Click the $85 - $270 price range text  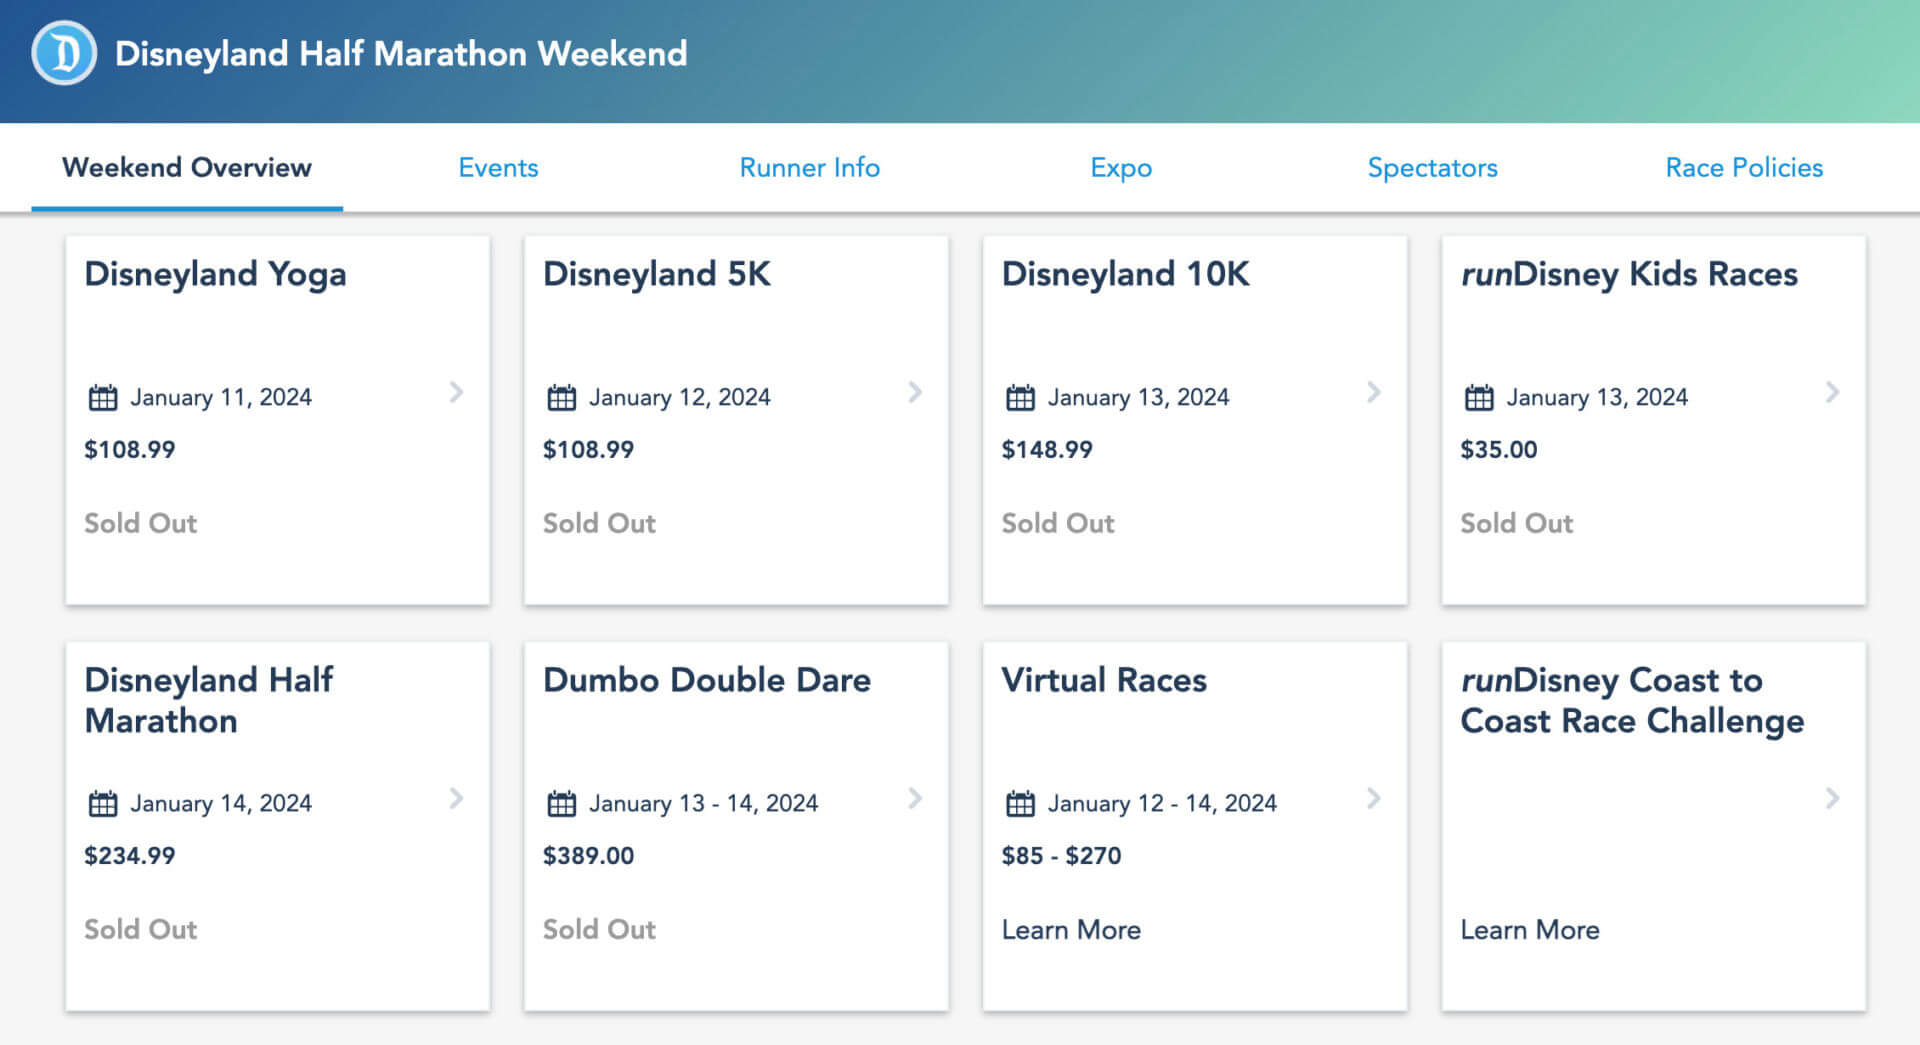click(x=1061, y=856)
